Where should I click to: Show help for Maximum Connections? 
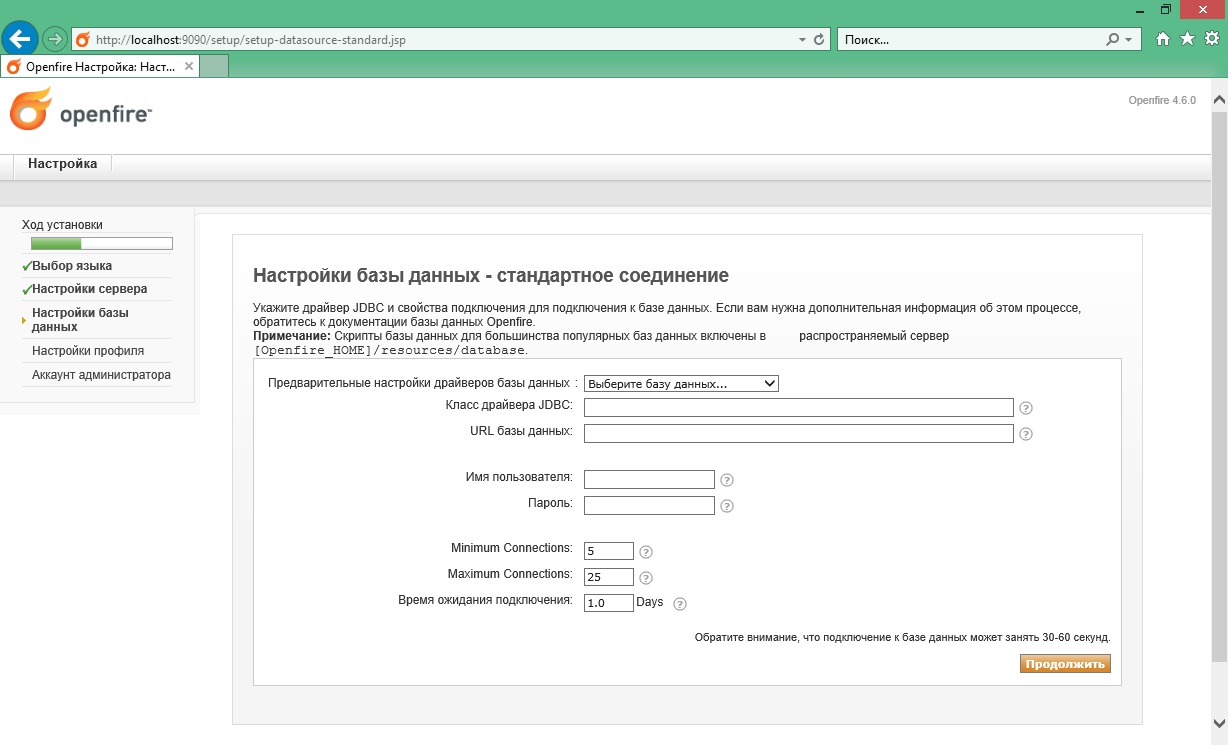[646, 578]
